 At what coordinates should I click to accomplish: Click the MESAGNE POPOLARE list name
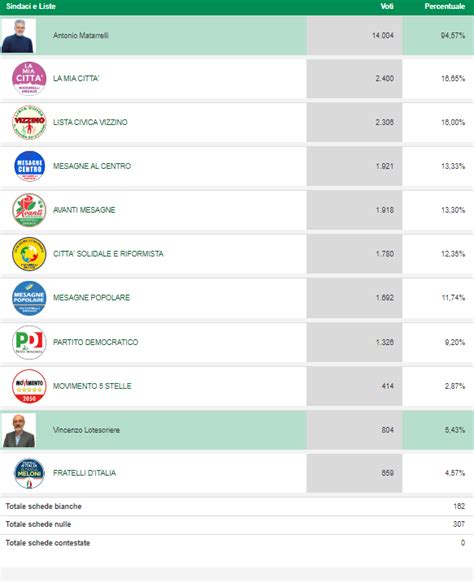pos(92,298)
